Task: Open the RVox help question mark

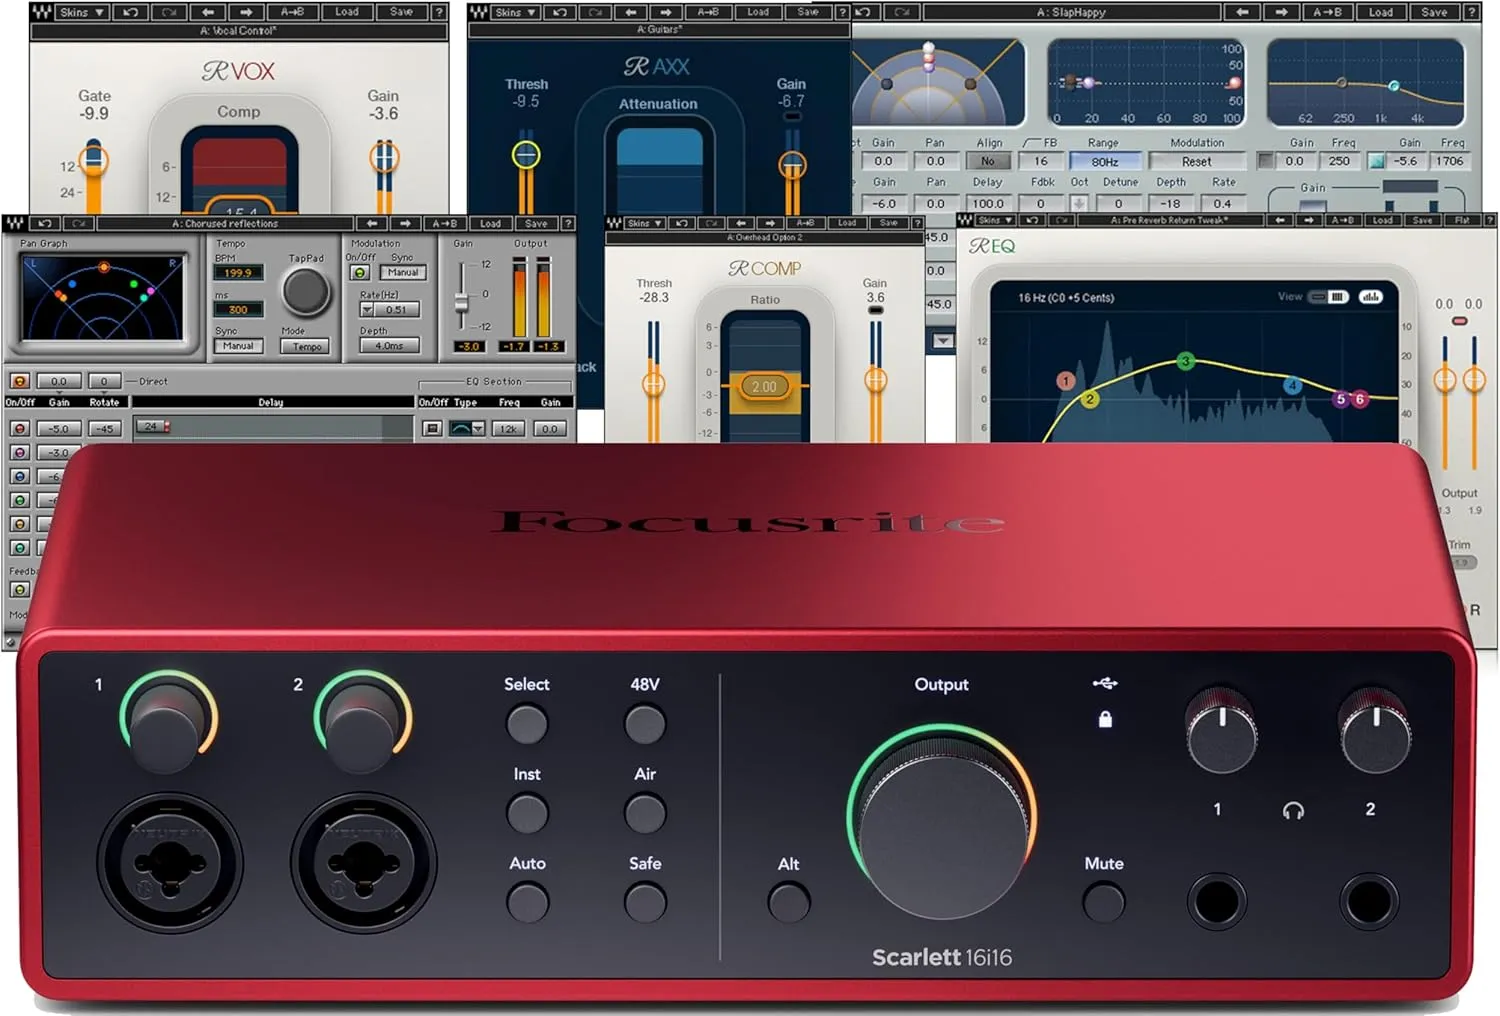Action: coord(438,12)
